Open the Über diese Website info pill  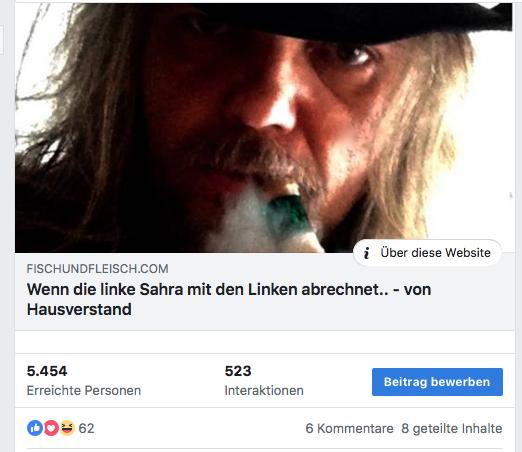pyautogui.click(x=427, y=253)
